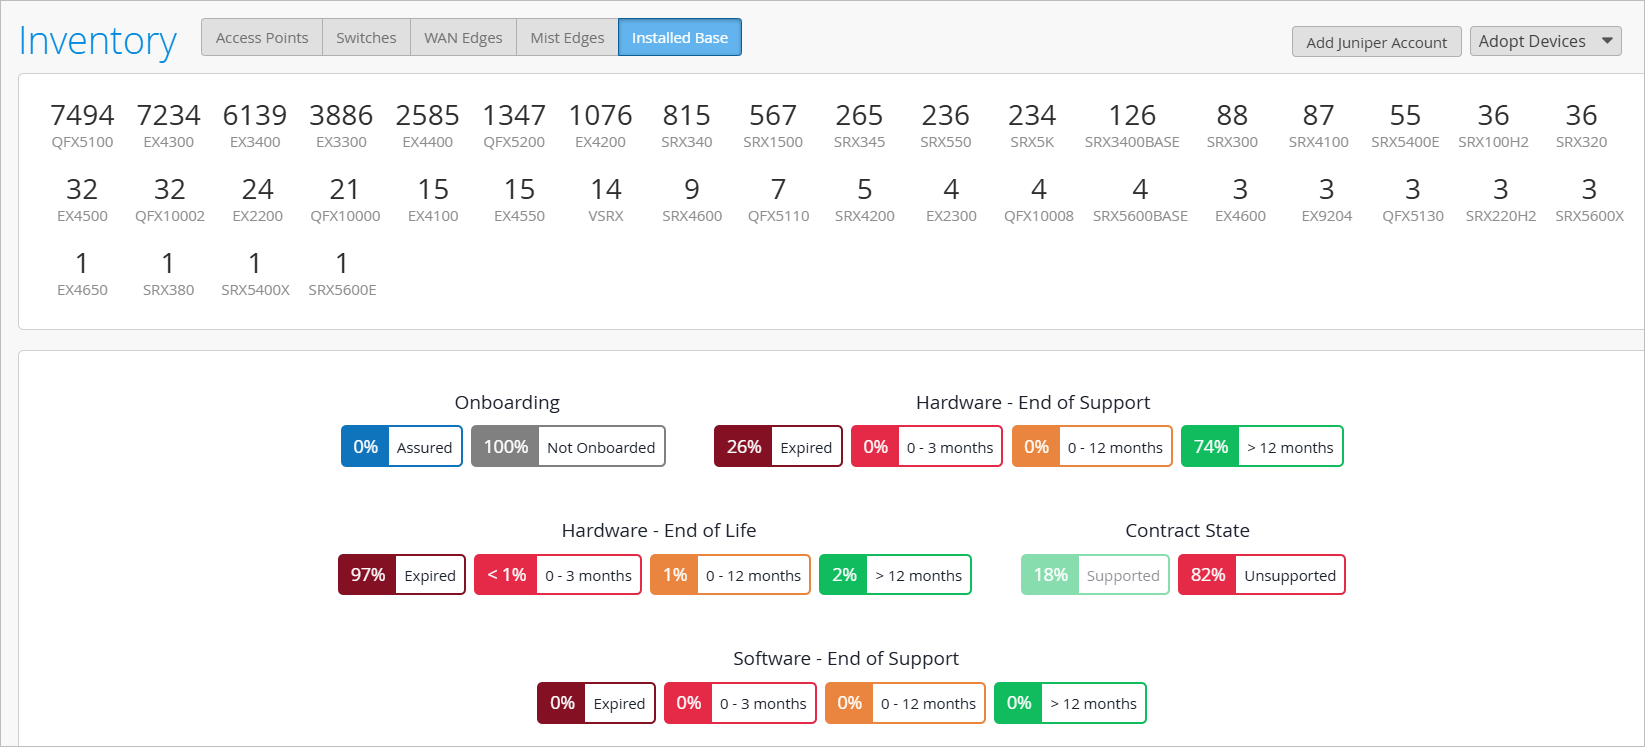1645x747 pixels.
Task: Click the Add Juniper Account button
Action: (1376, 42)
